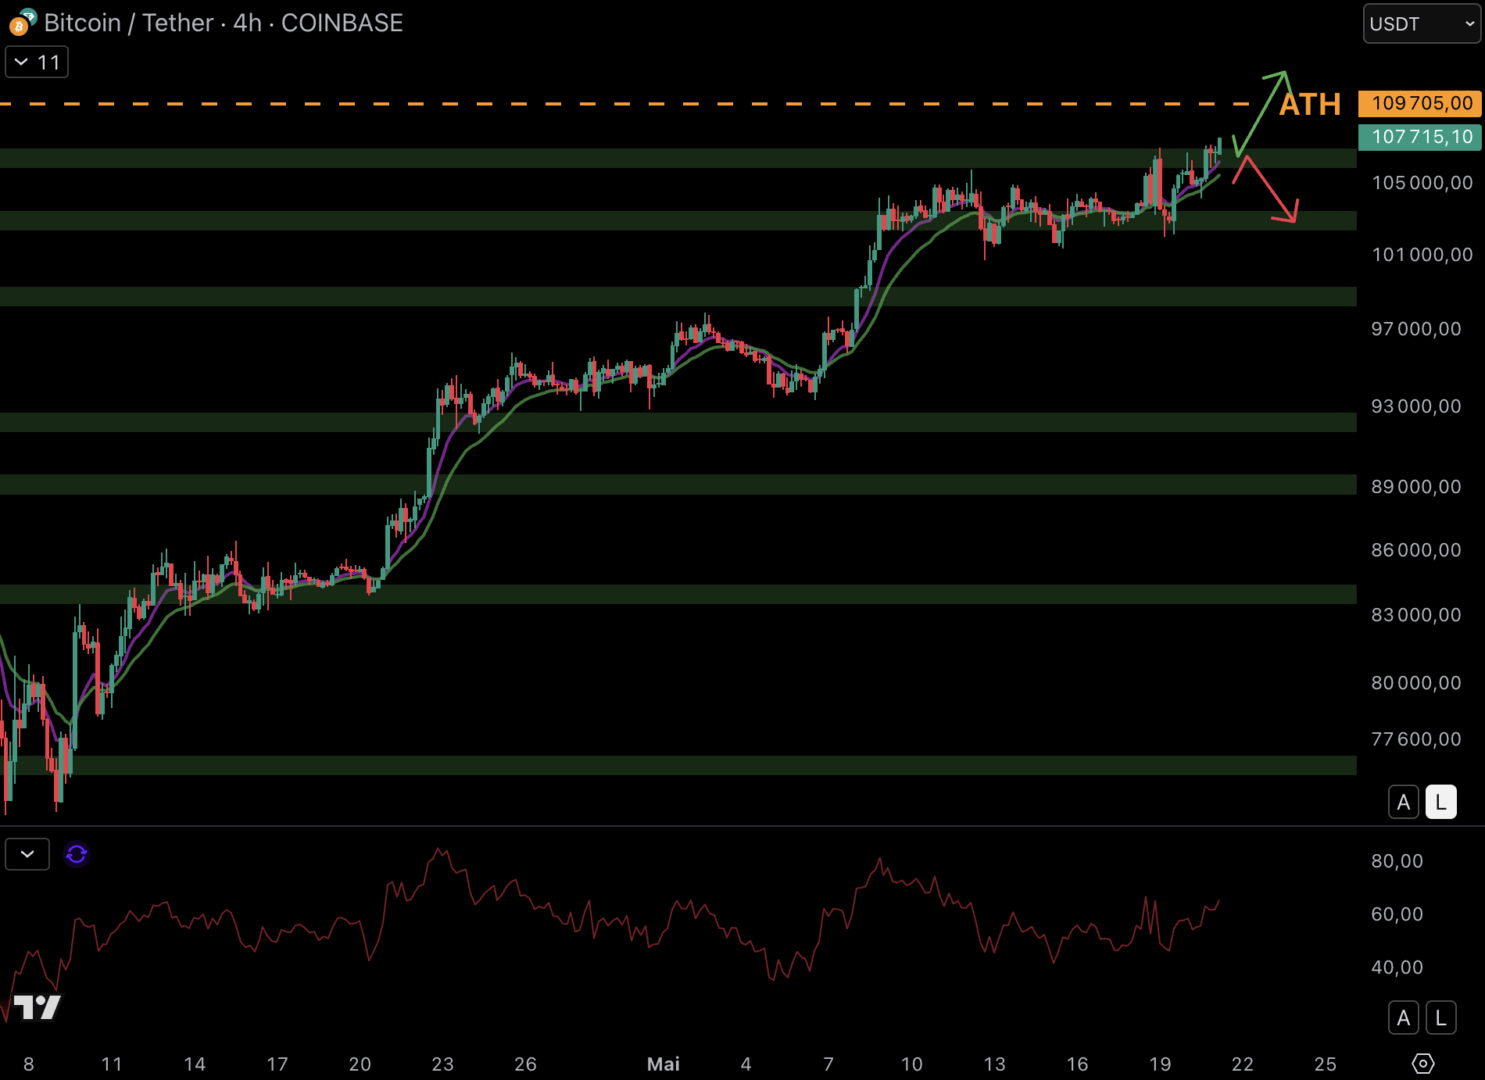
Task: Click the 80 000,00 price axis label
Action: click(x=1416, y=683)
